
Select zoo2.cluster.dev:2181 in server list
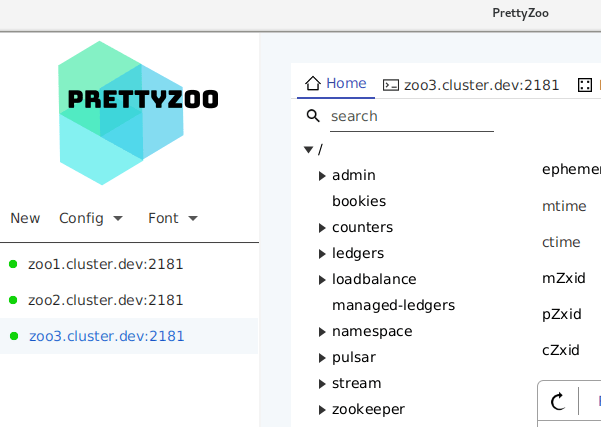click(x=105, y=300)
